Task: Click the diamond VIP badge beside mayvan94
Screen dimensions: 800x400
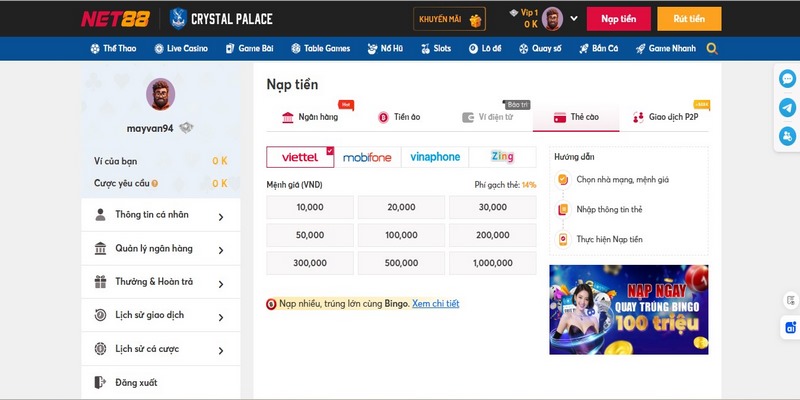Action: 186,128
